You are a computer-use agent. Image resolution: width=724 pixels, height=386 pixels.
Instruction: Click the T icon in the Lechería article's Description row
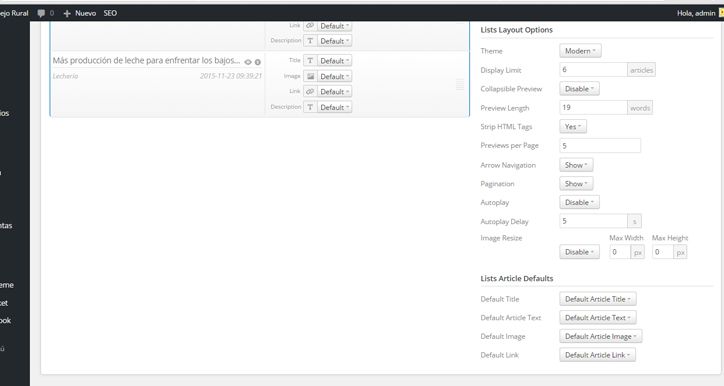[310, 107]
